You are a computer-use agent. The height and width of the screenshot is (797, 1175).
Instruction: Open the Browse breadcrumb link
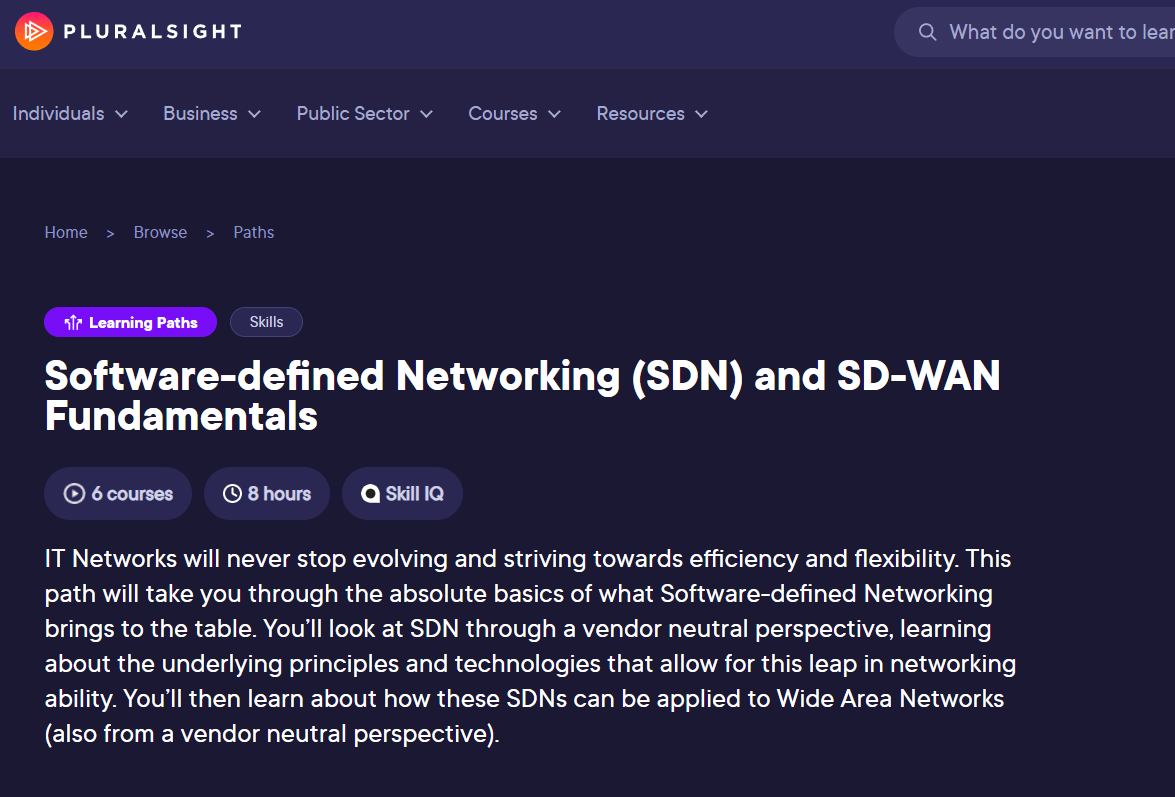pyautogui.click(x=160, y=232)
